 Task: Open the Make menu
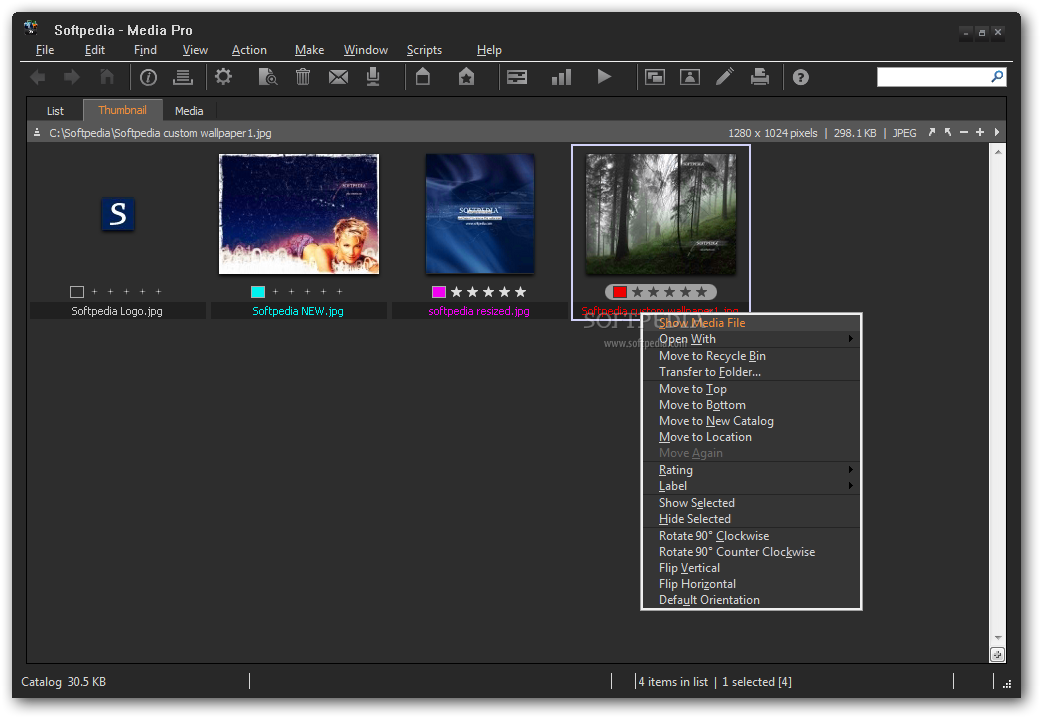(309, 50)
